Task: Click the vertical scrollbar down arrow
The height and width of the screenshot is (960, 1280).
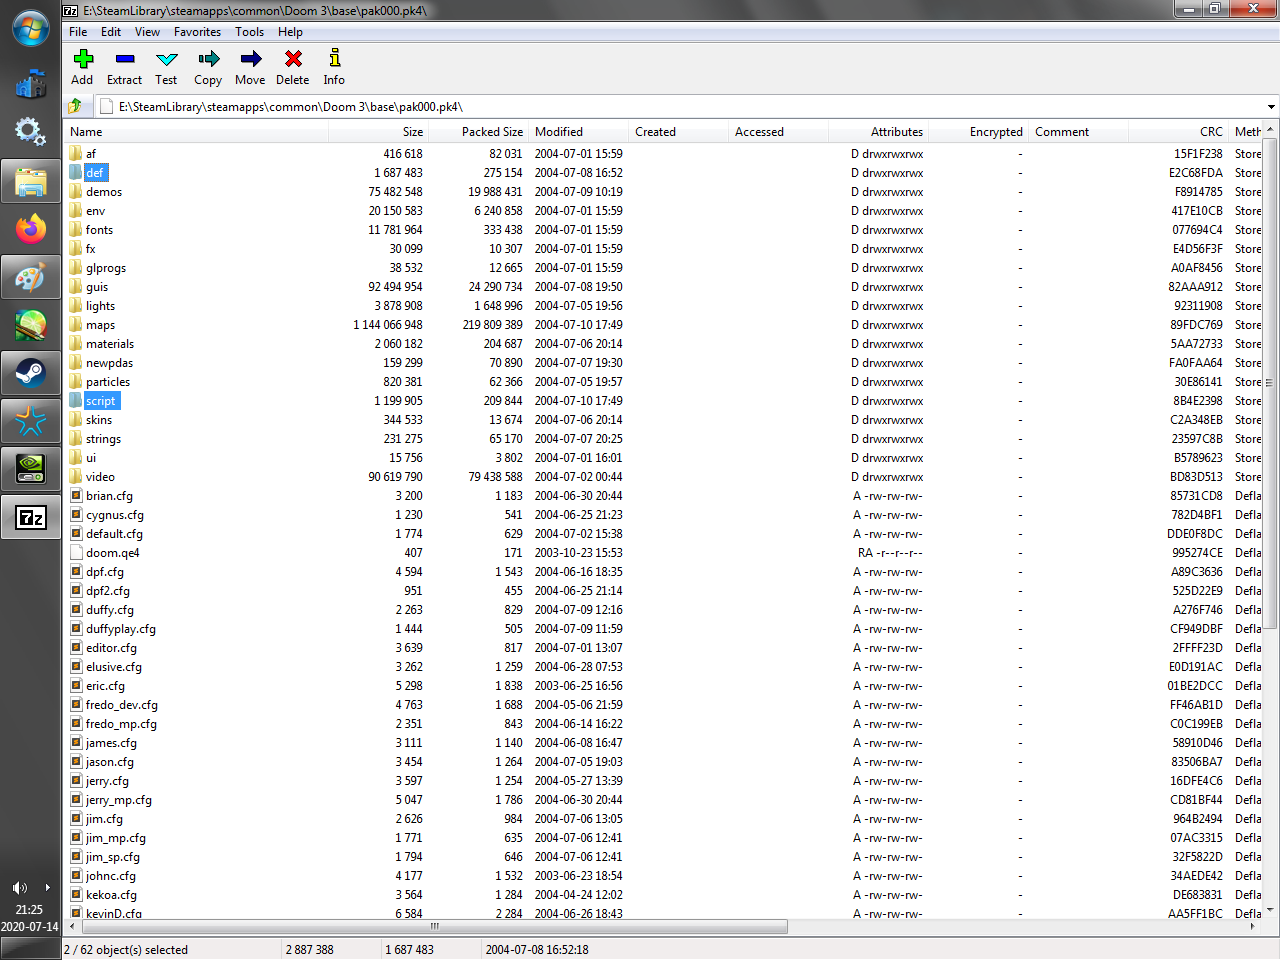Action: tap(1270, 910)
